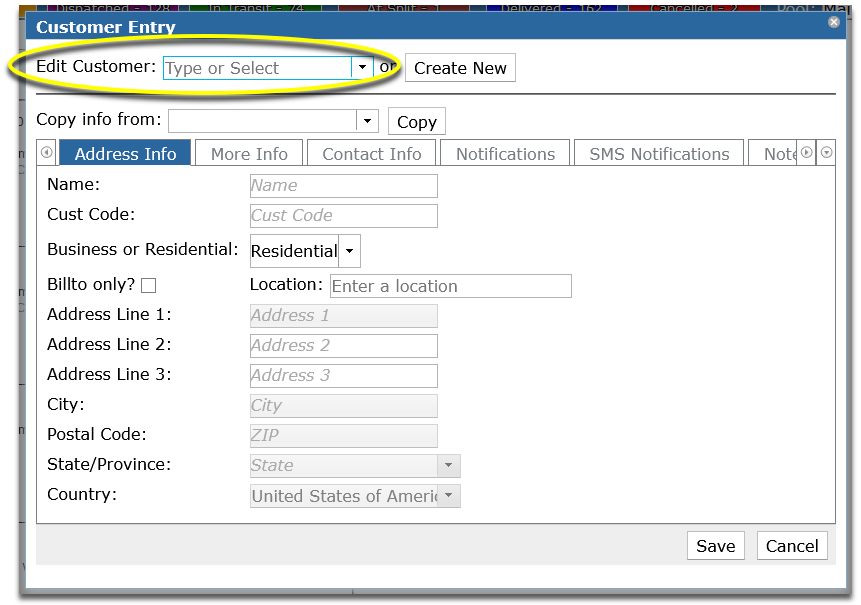Toggle the Billto only checkbox
This screenshot has height=605, width=861.
click(148, 285)
